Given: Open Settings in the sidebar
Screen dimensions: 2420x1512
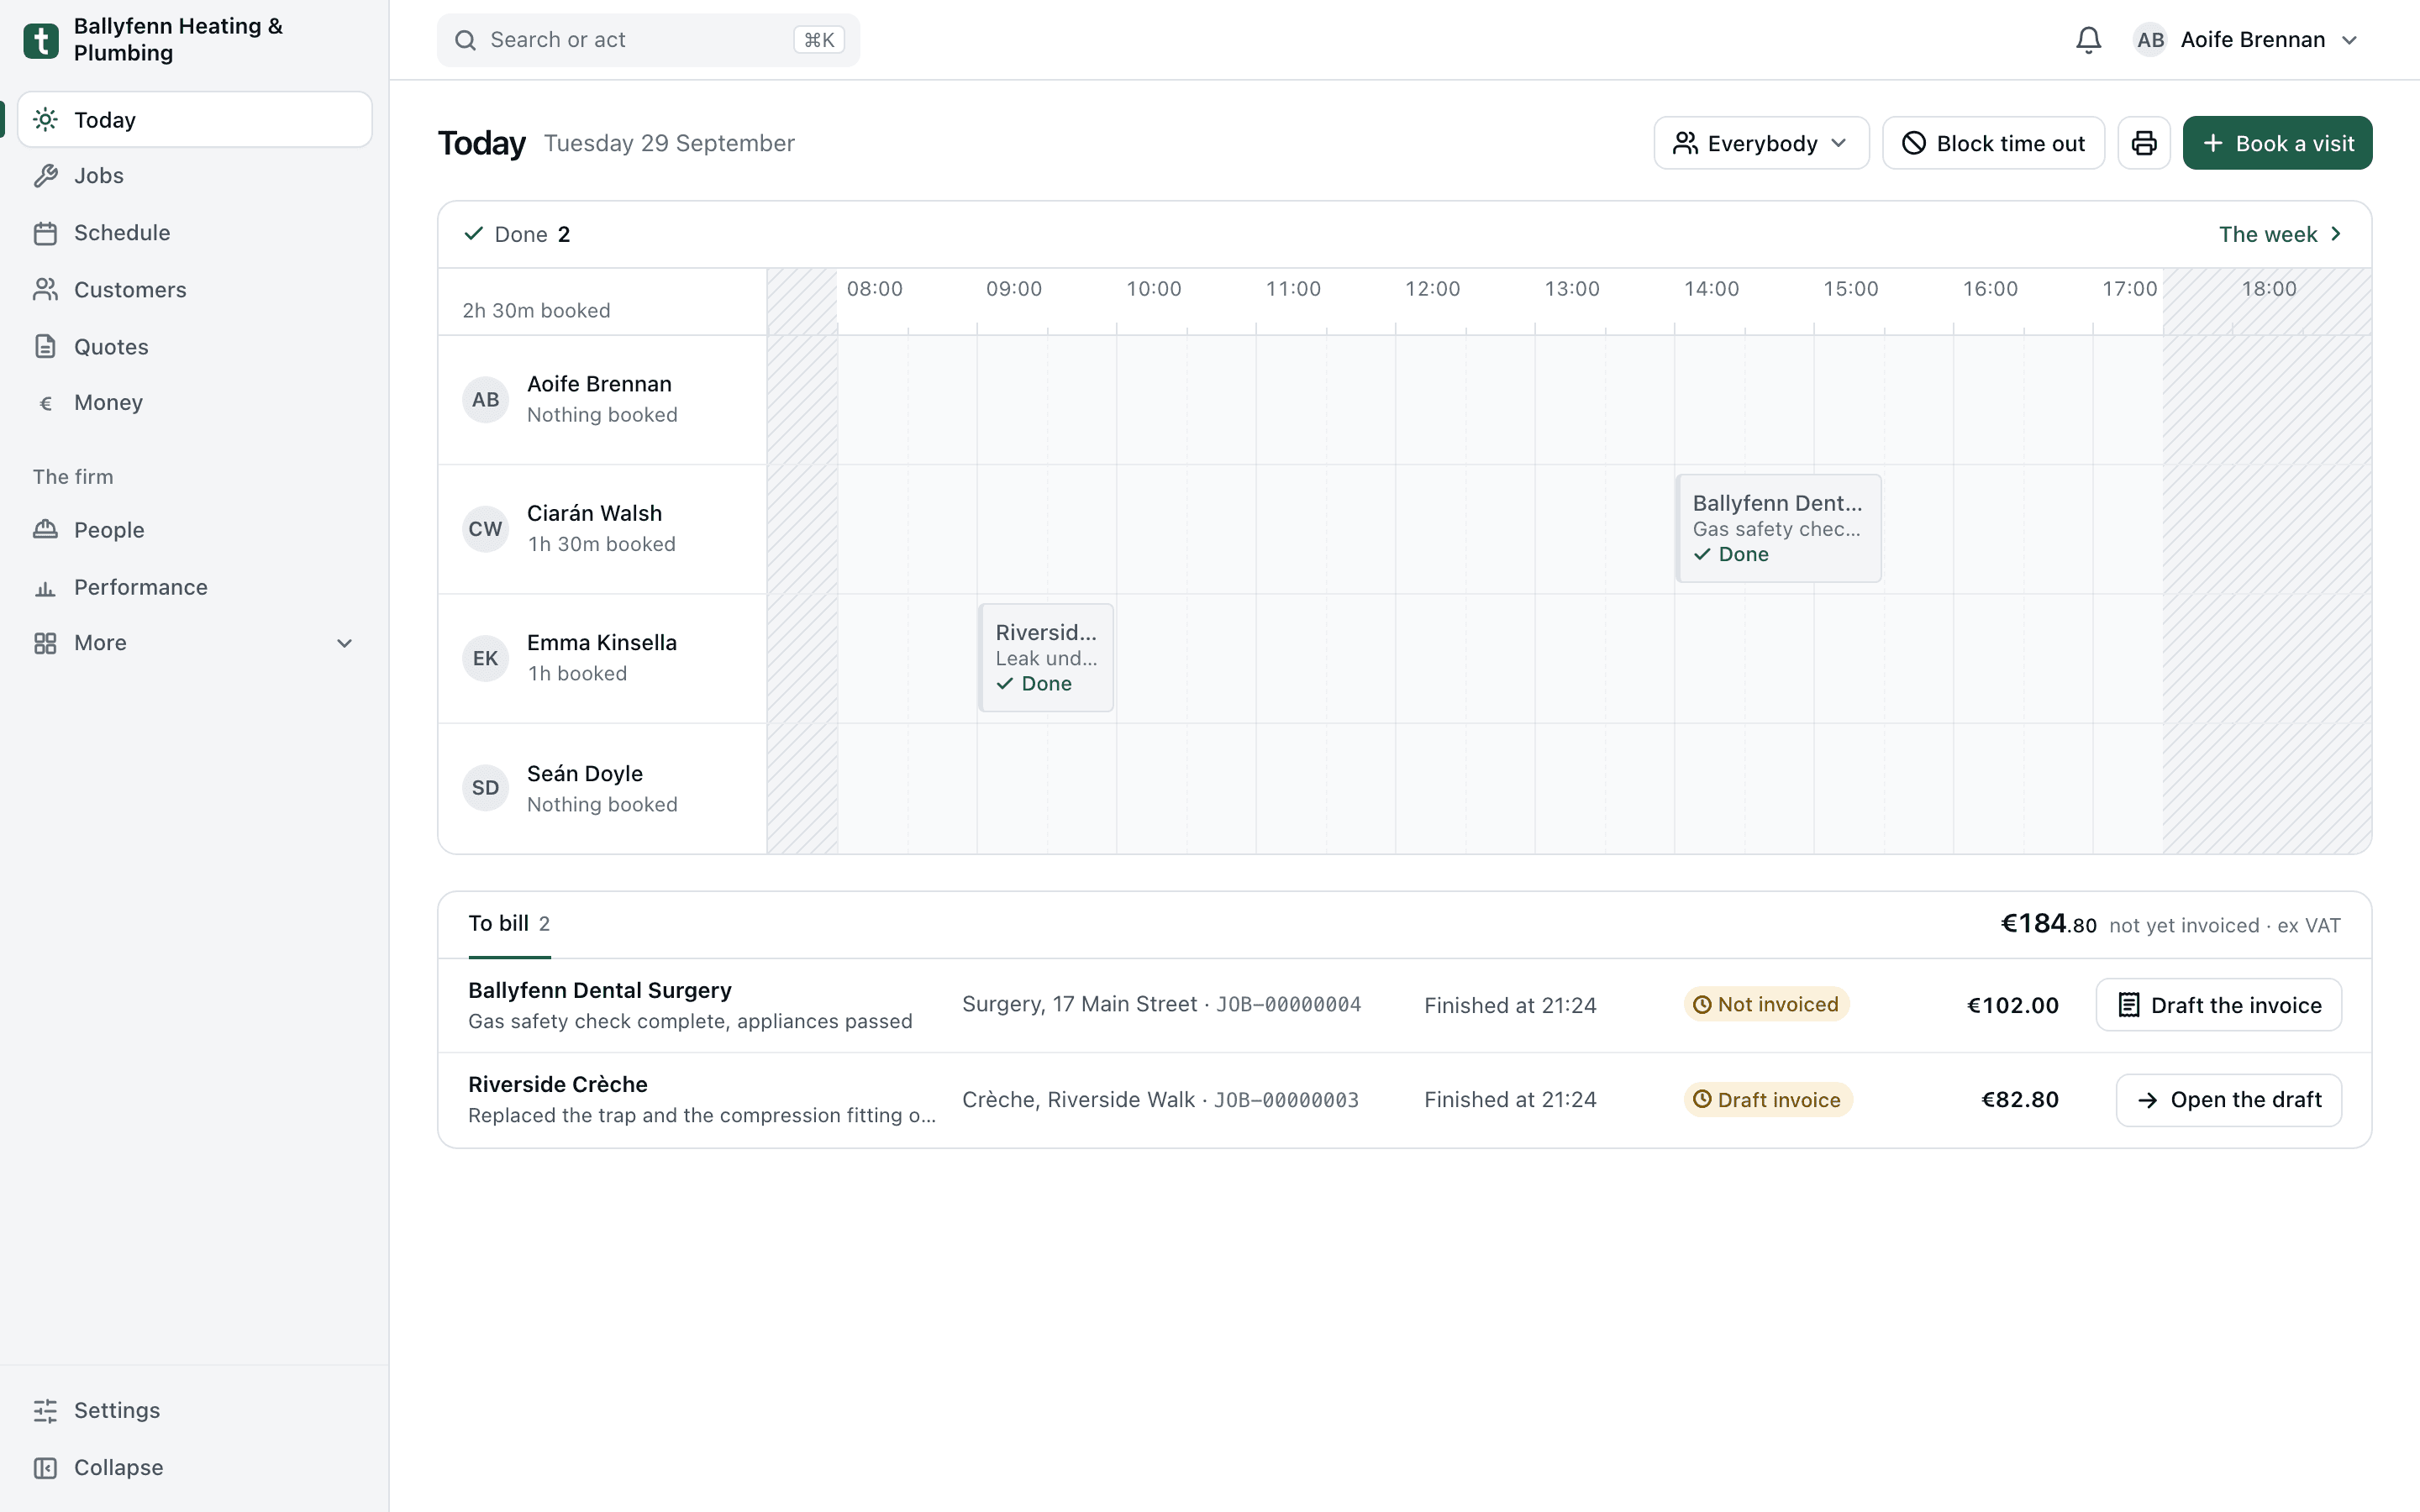Looking at the screenshot, I should click(195, 1410).
